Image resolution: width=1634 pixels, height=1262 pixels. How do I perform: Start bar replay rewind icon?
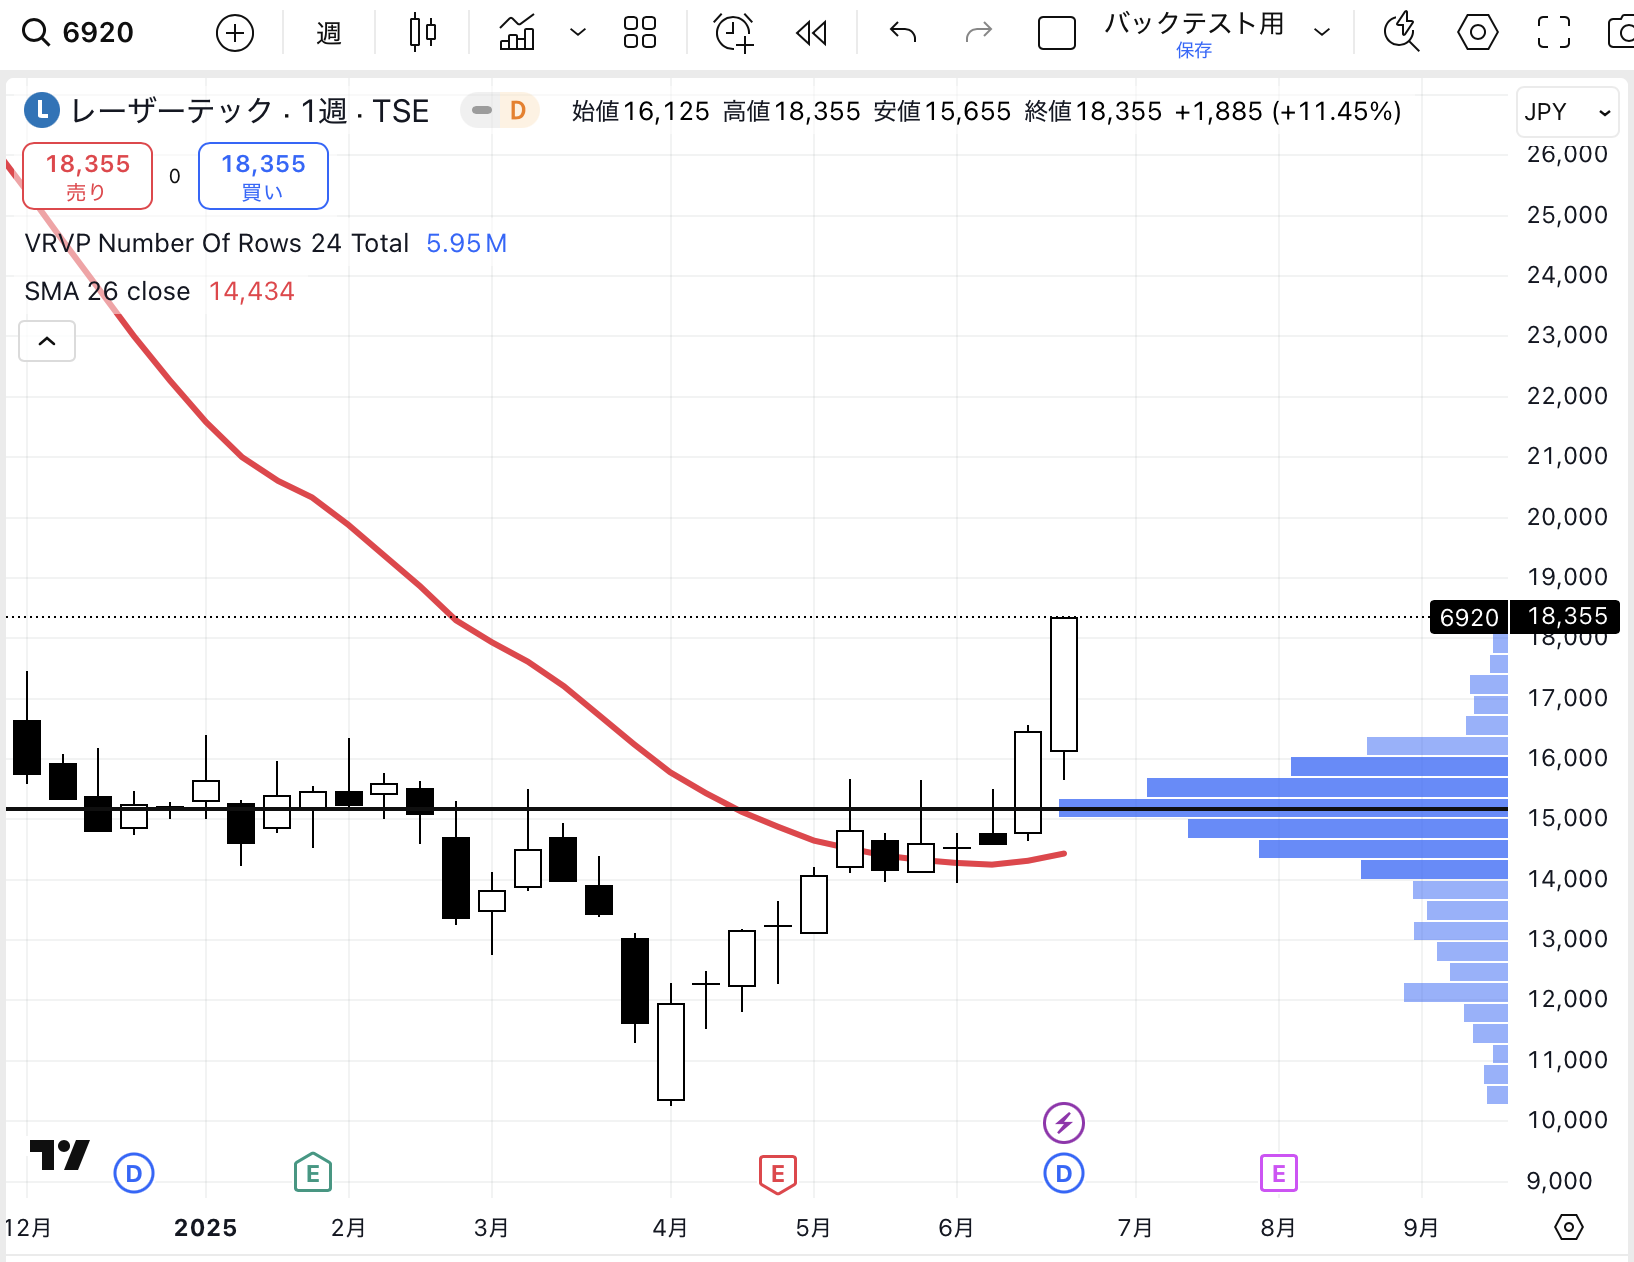pyautogui.click(x=812, y=33)
